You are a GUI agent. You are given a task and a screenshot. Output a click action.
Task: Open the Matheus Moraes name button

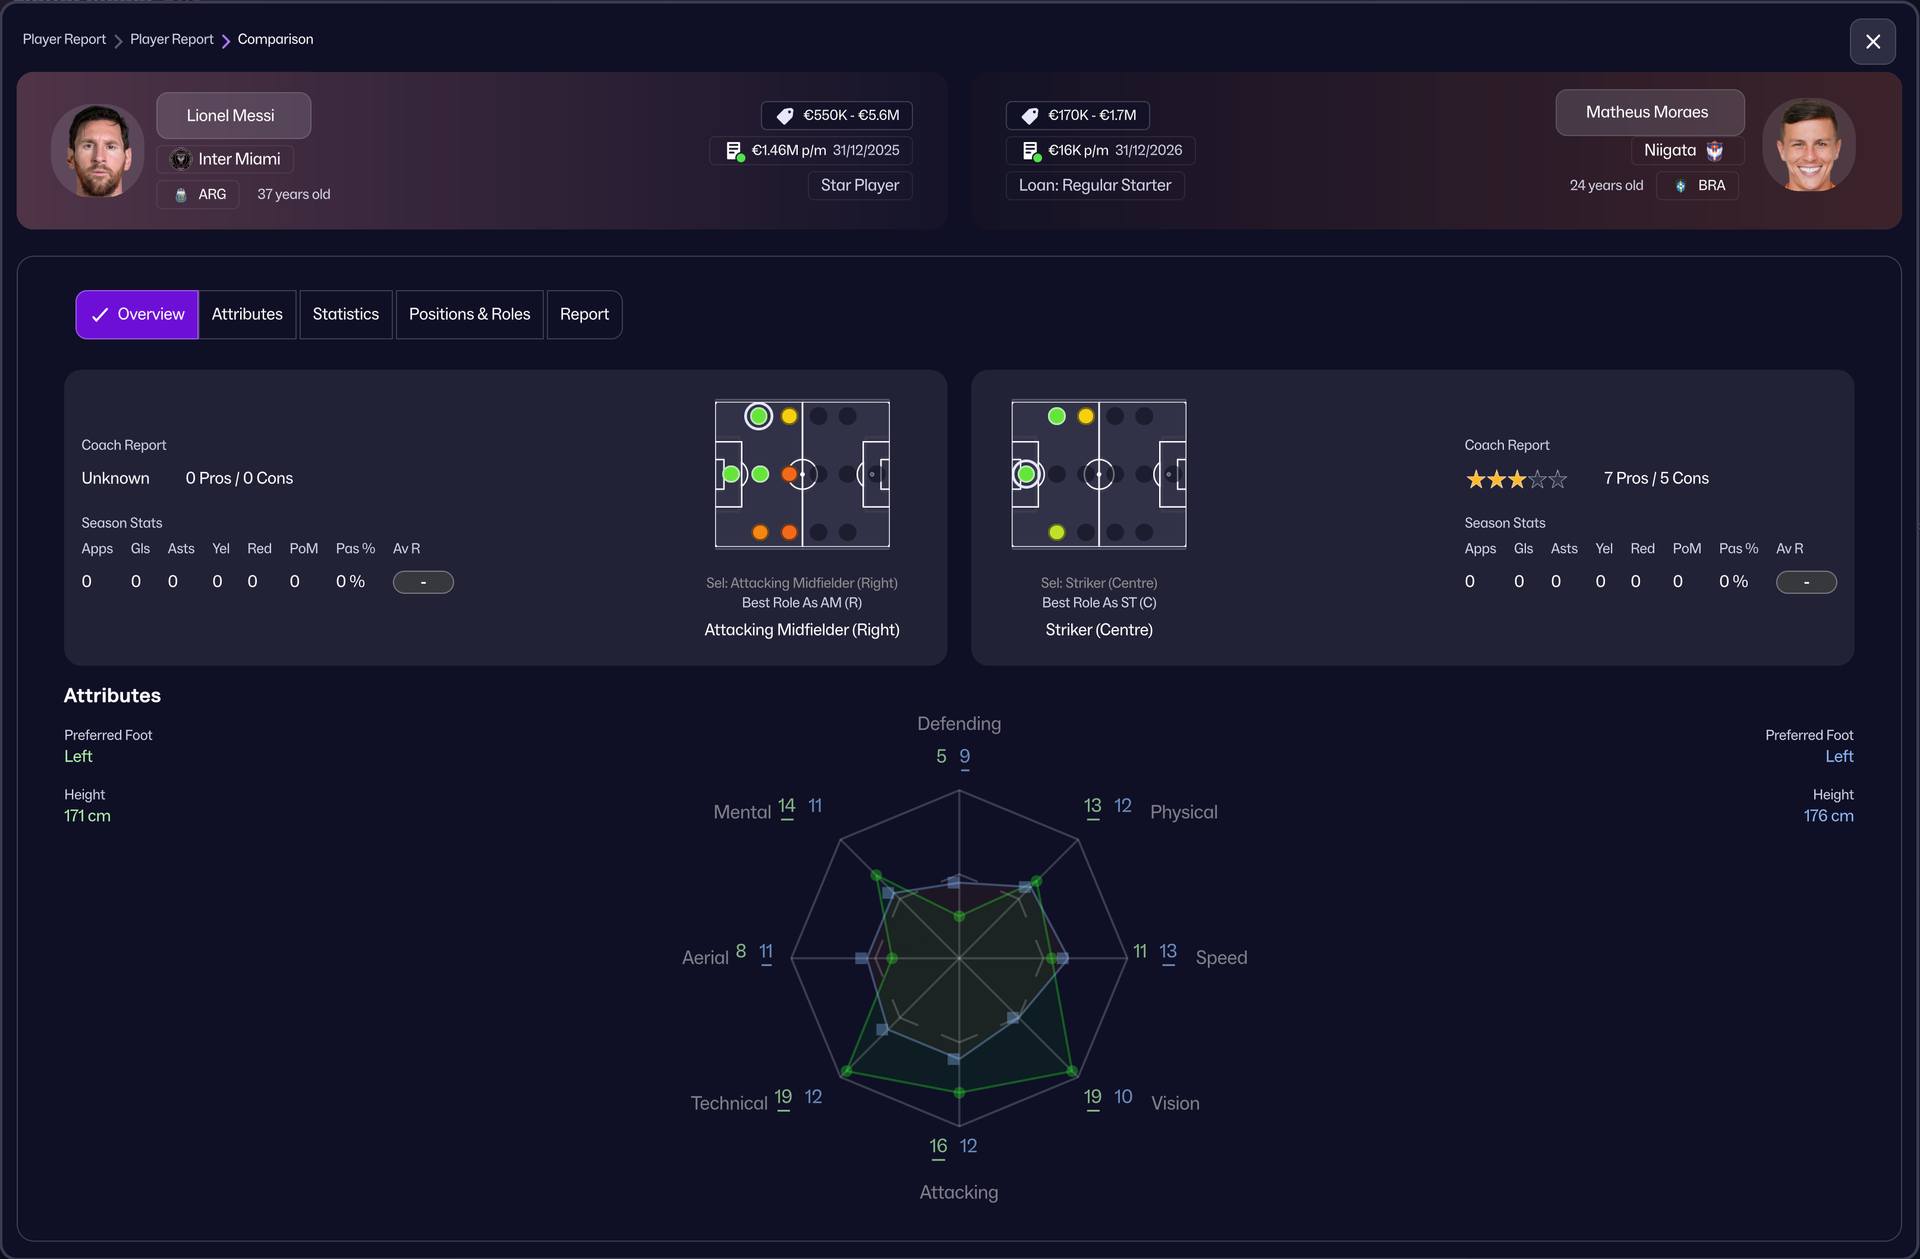pyautogui.click(x=1649, y=112)
